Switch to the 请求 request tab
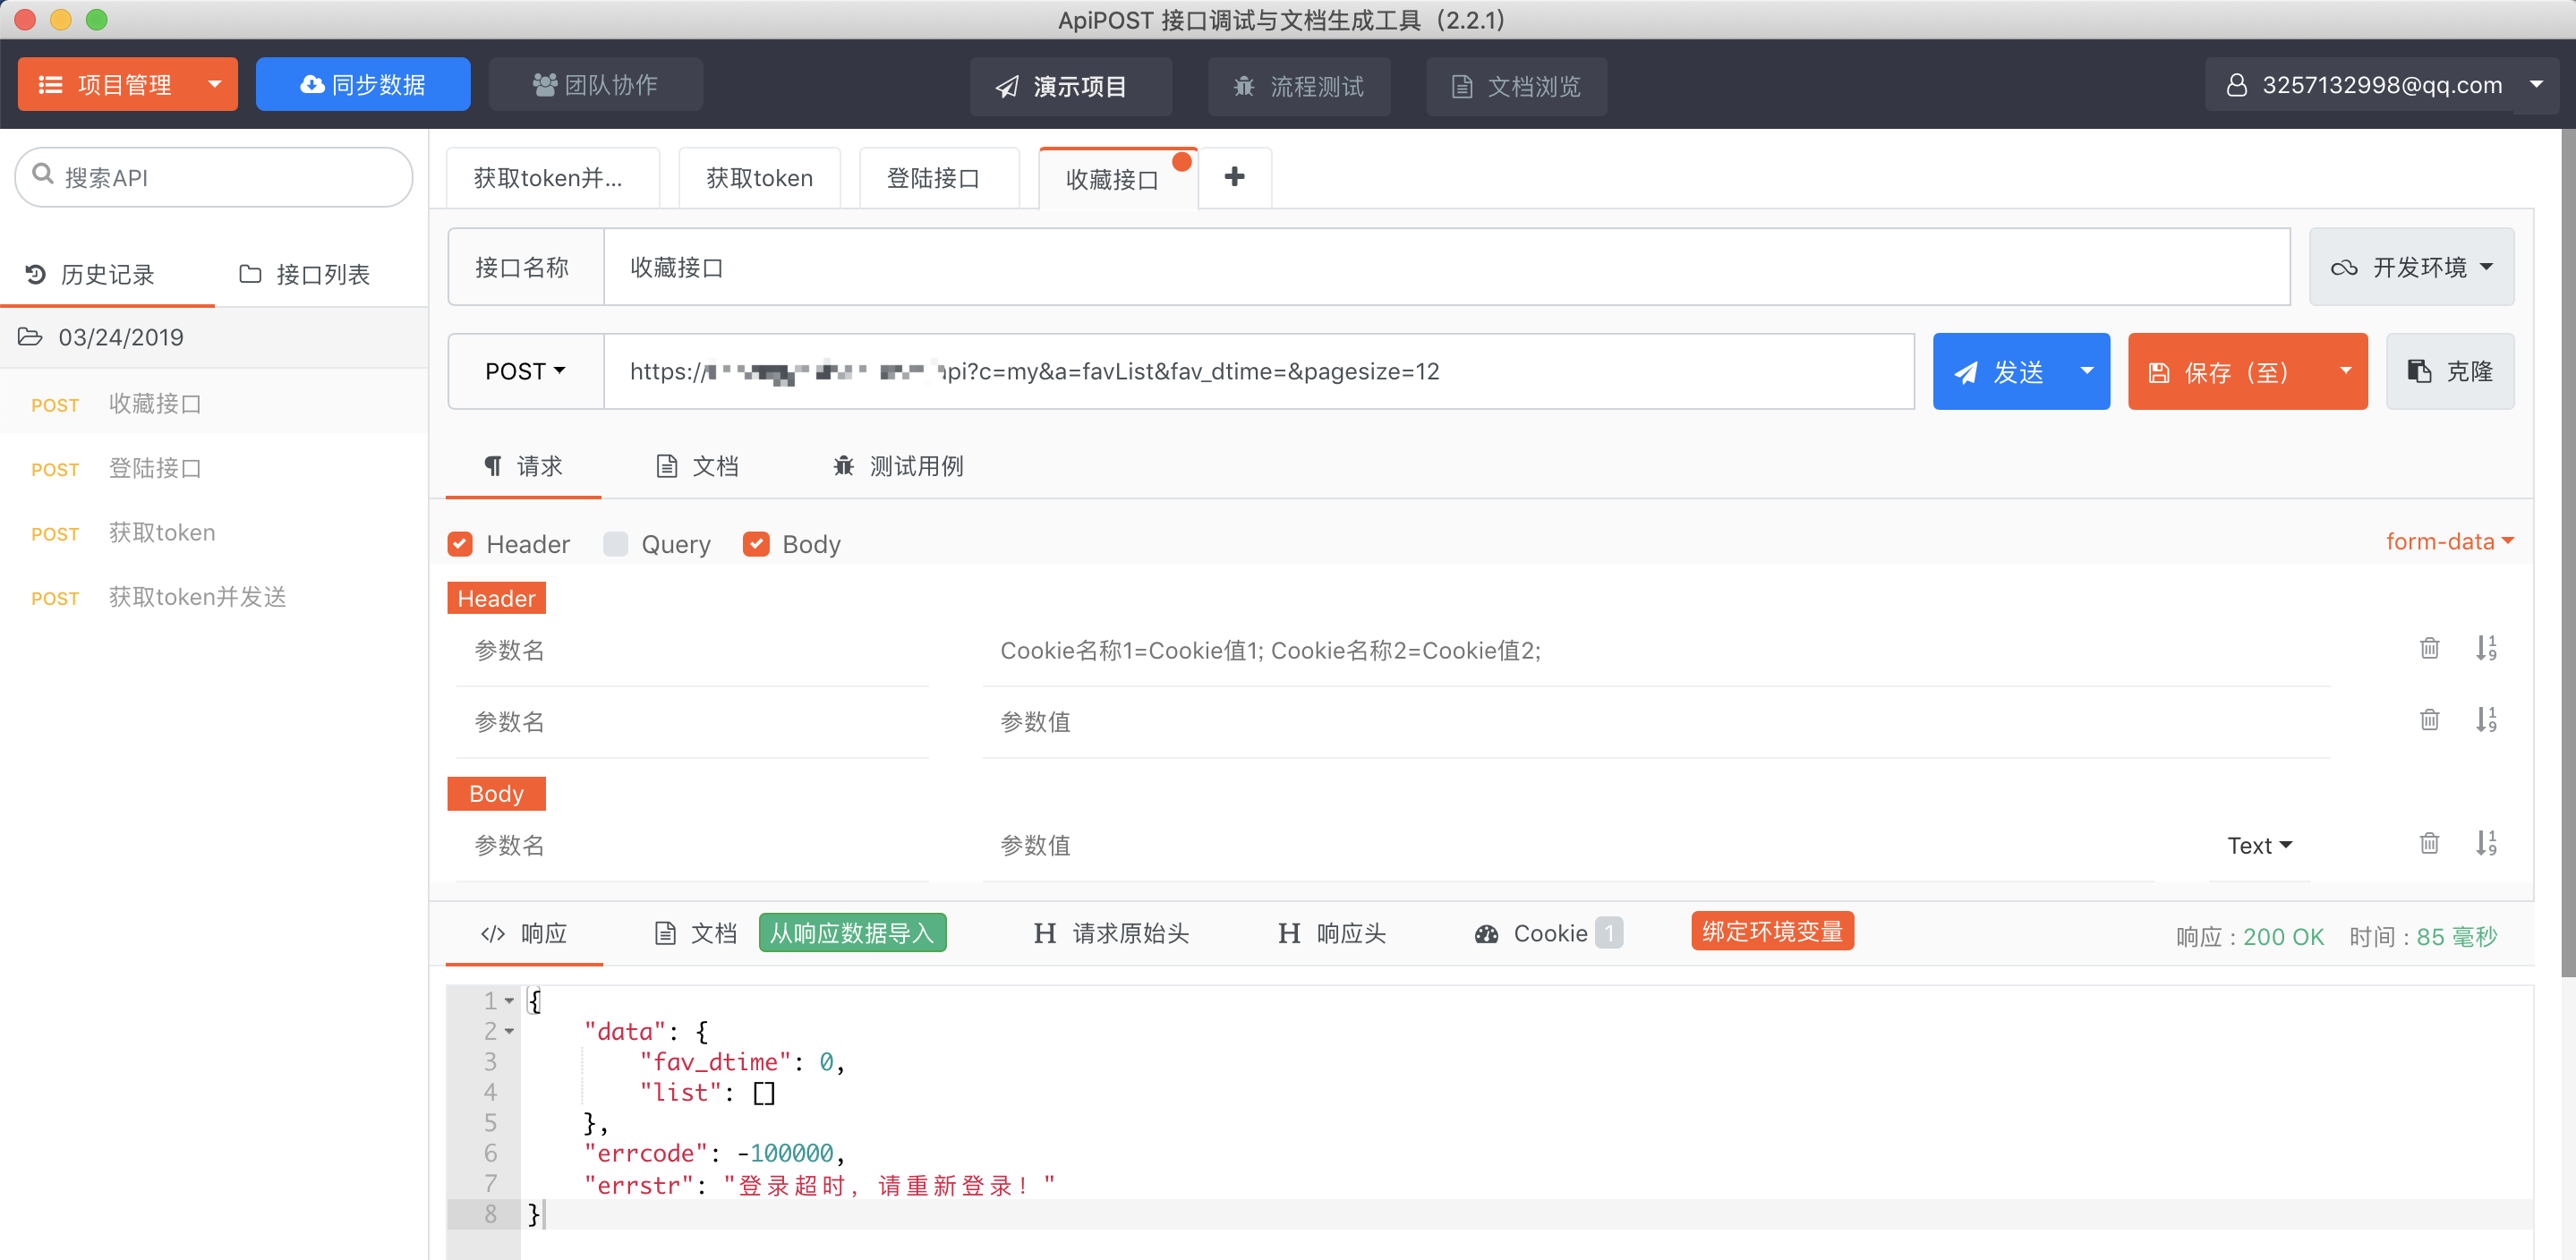 tap(523, 466)
